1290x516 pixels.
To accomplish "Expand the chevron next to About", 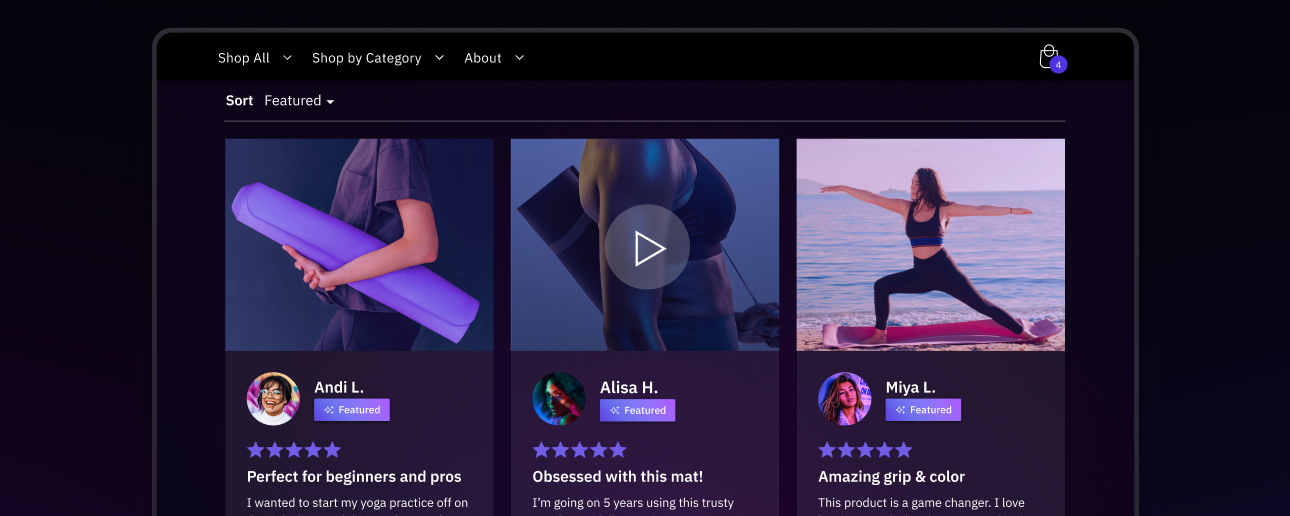I will pos(519,58).
